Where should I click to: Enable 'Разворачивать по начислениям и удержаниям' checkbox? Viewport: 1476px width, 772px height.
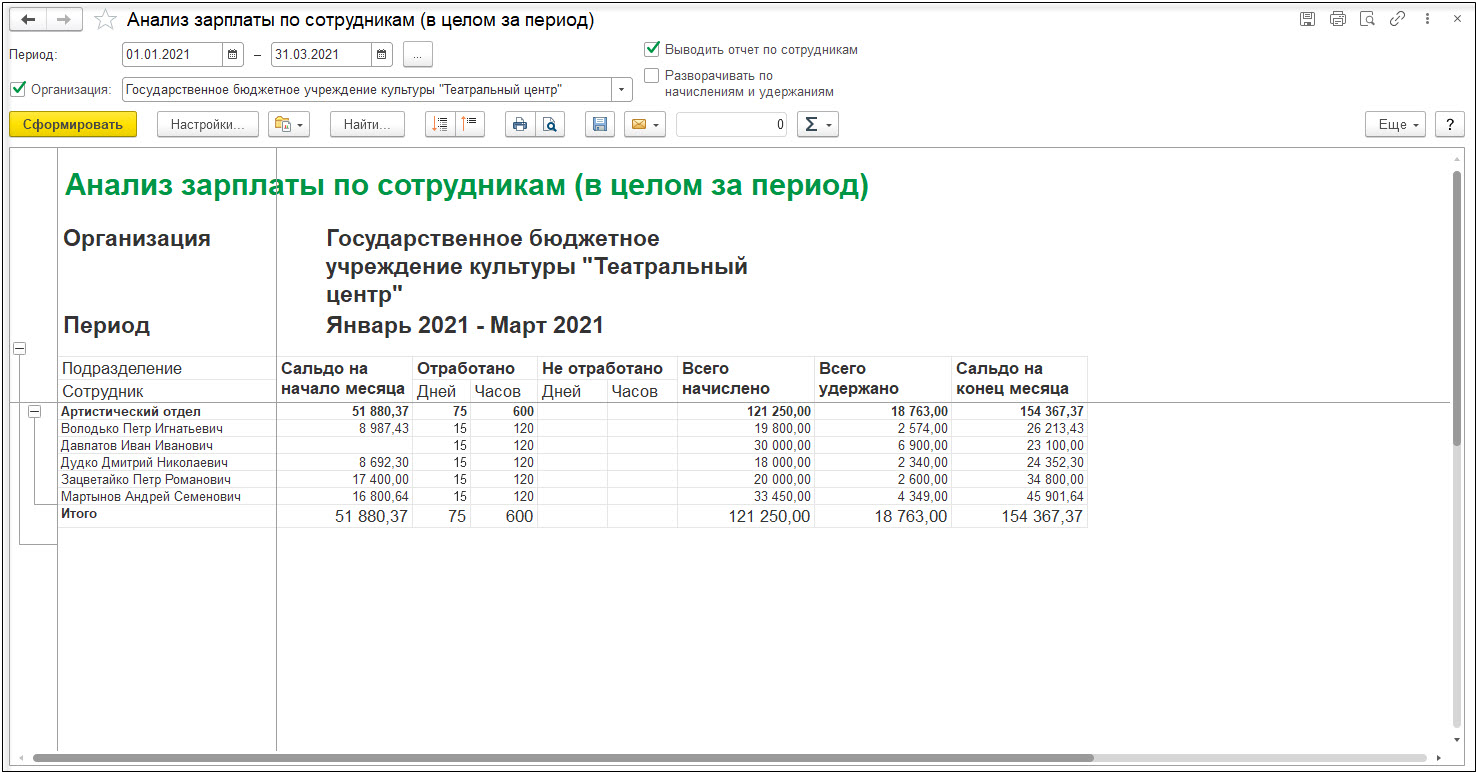652,75
